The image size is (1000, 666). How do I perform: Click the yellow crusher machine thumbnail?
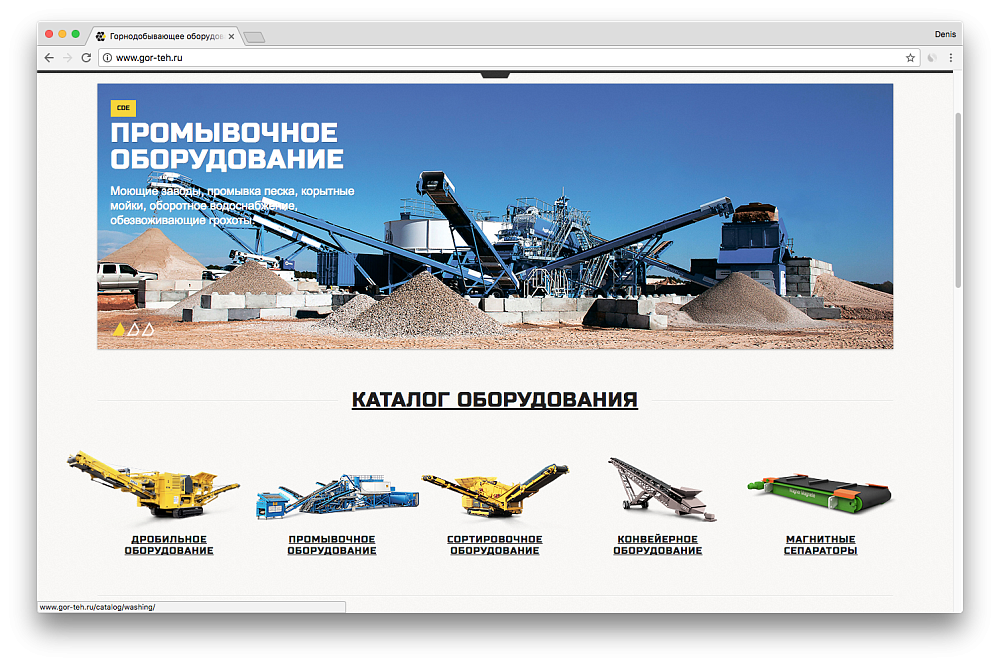154,484
